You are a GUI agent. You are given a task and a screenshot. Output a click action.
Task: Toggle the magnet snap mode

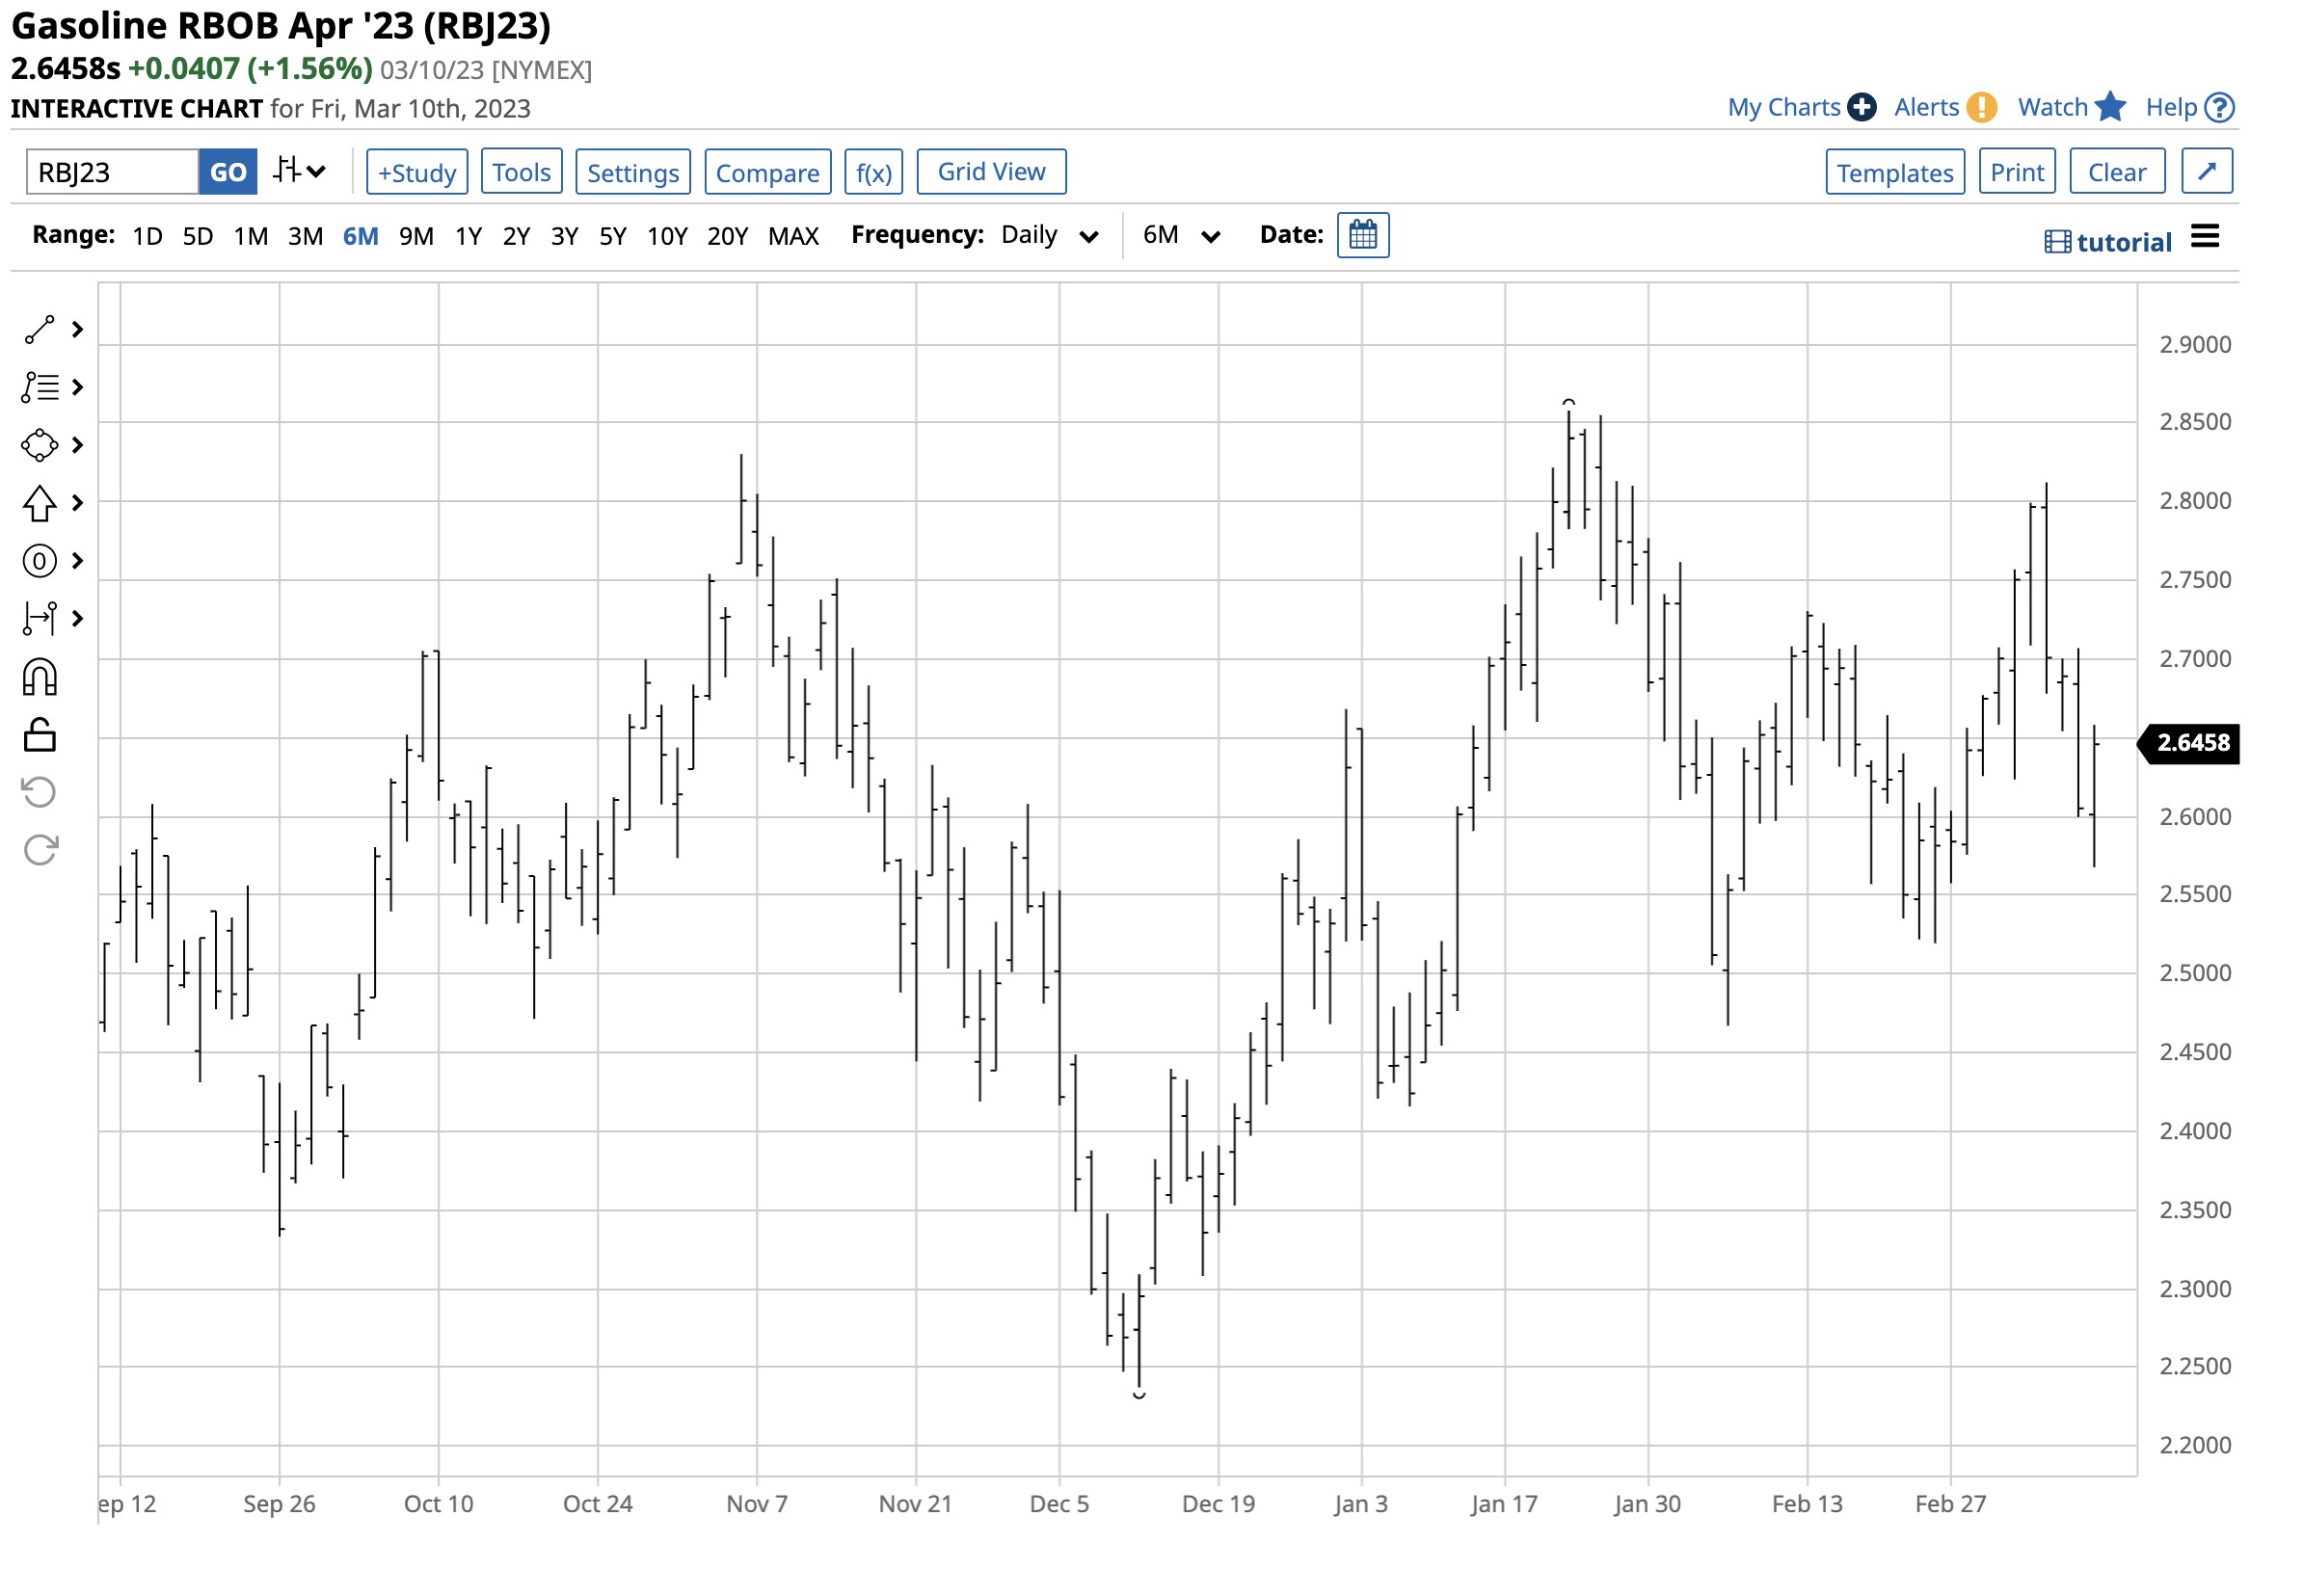click(x=40, y=676)
